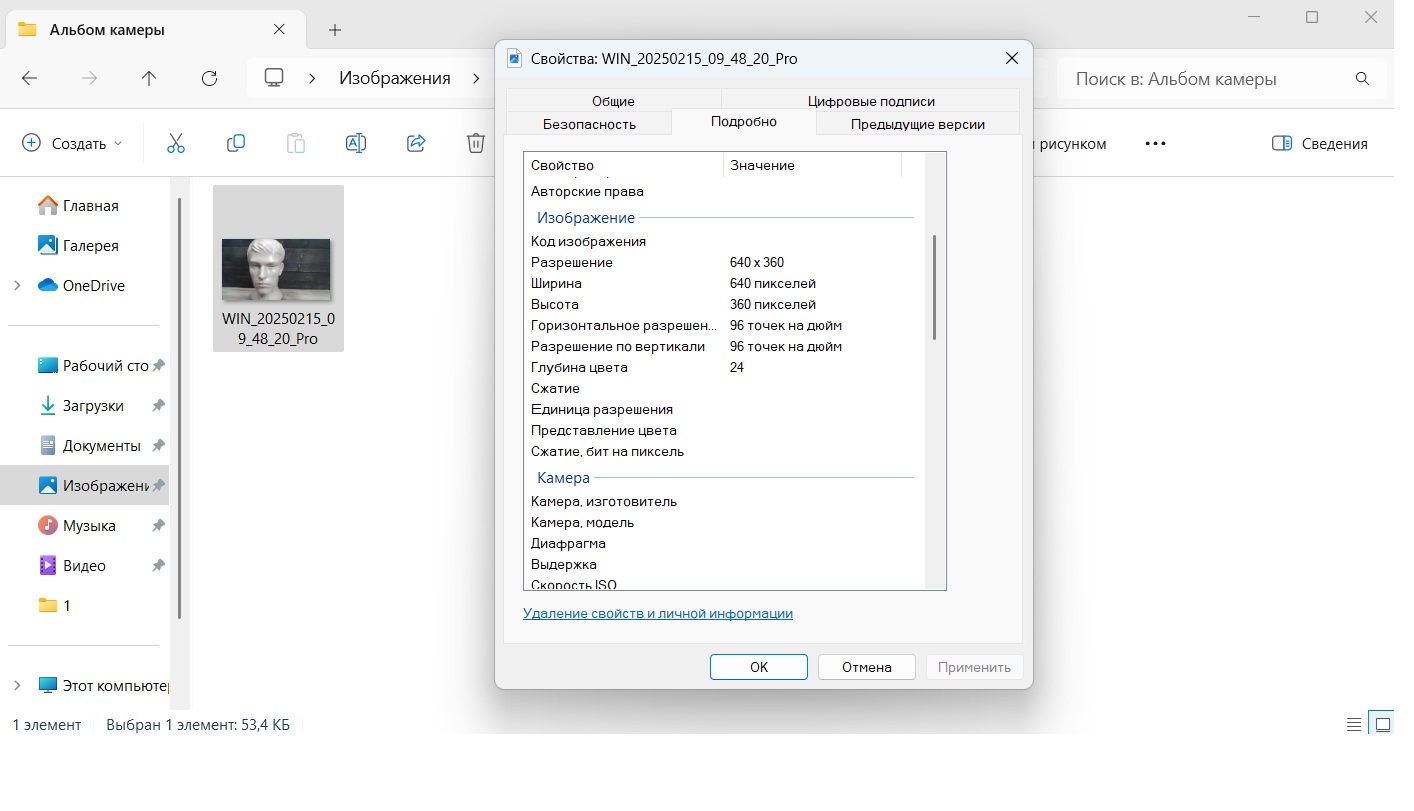1414x811 pixels.
Task: Open the Цифровые подписи tab
Action: point(871,101)
